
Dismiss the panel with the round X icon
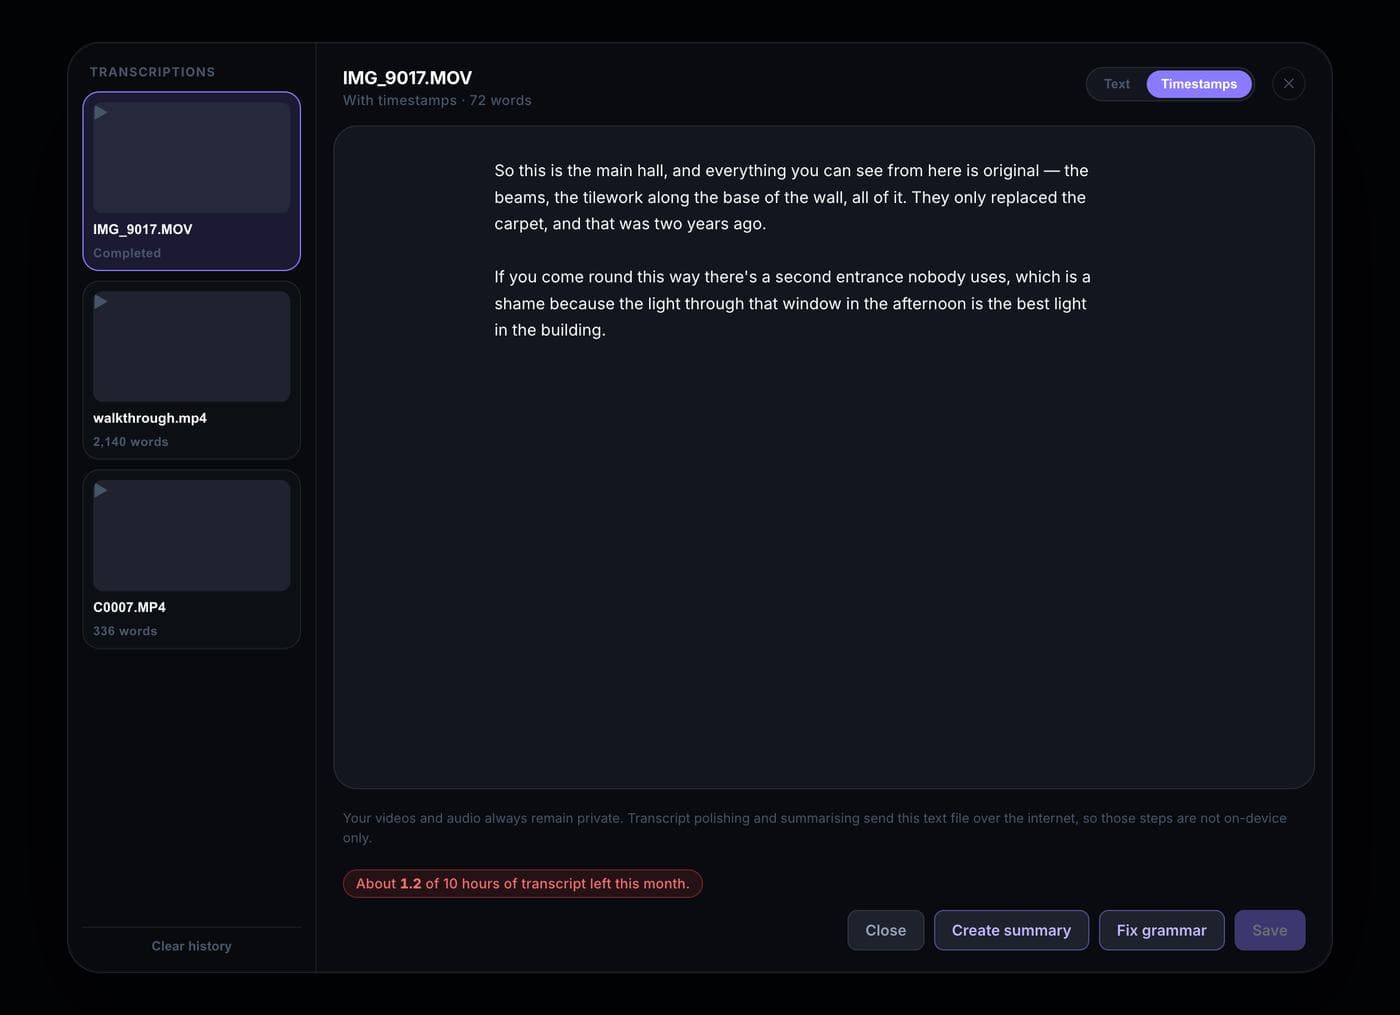tap(1289, 84)
